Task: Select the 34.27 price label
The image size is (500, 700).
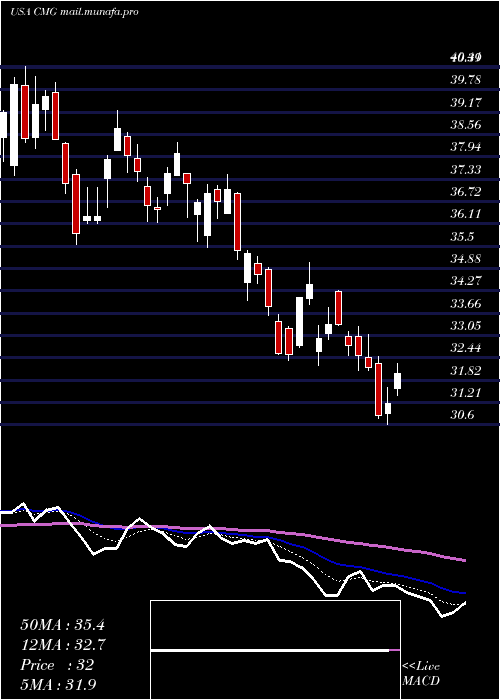Action: coord(466,281)
